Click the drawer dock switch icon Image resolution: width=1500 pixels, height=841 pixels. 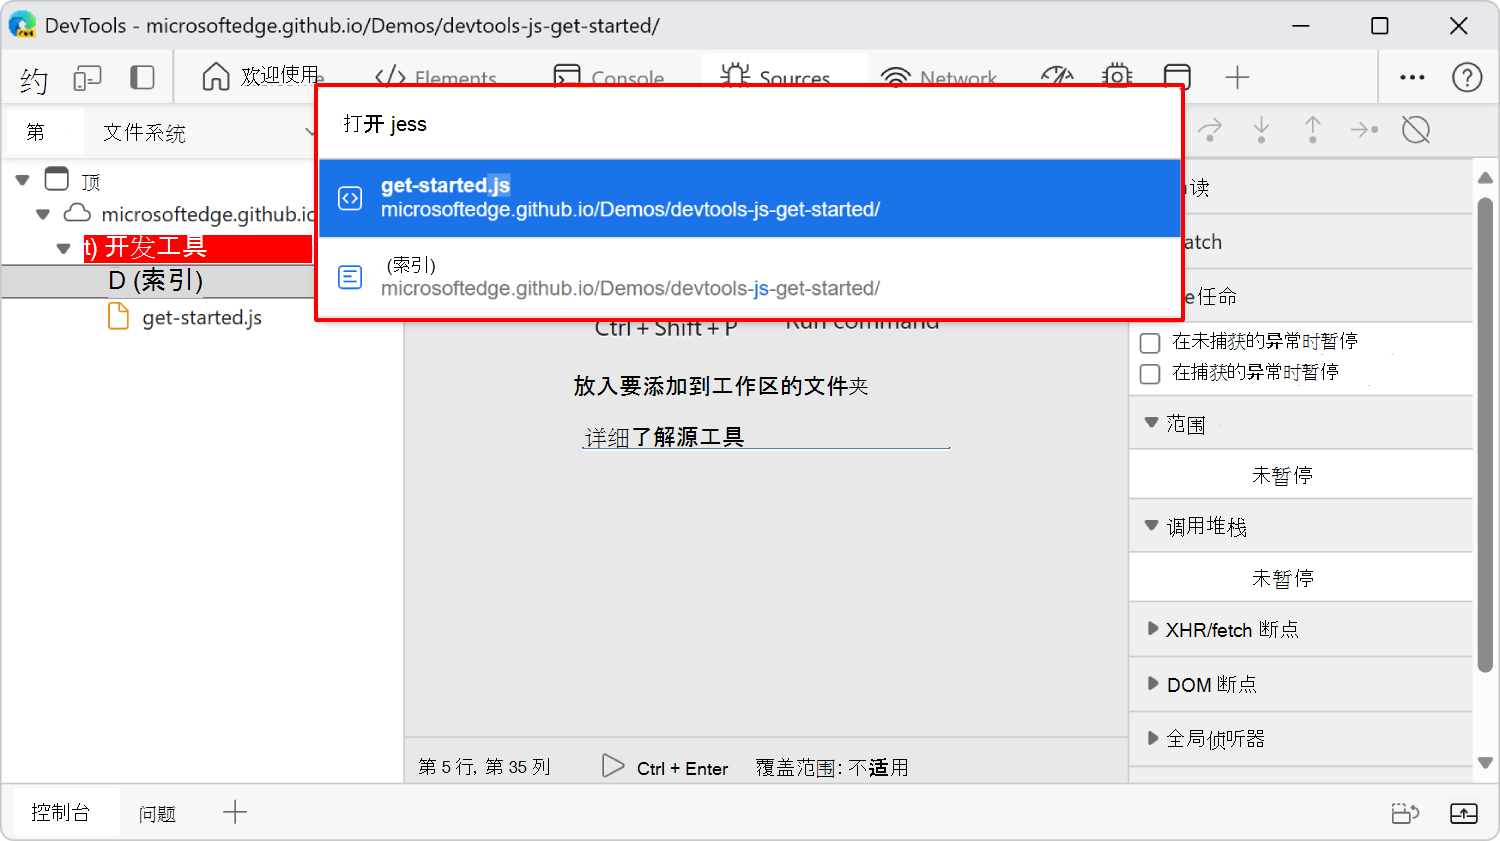(x=1405, y=813)
